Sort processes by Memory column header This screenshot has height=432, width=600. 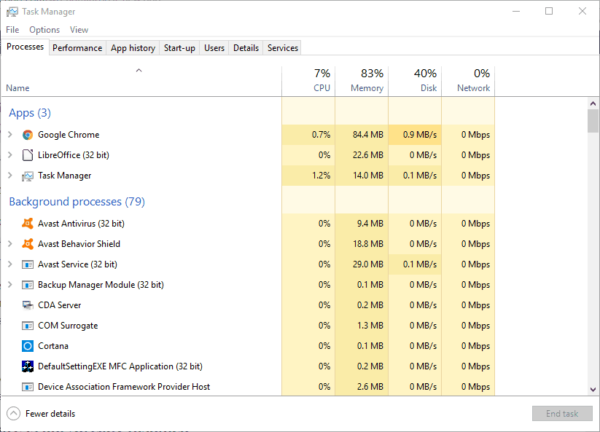[x=362, y=80]
